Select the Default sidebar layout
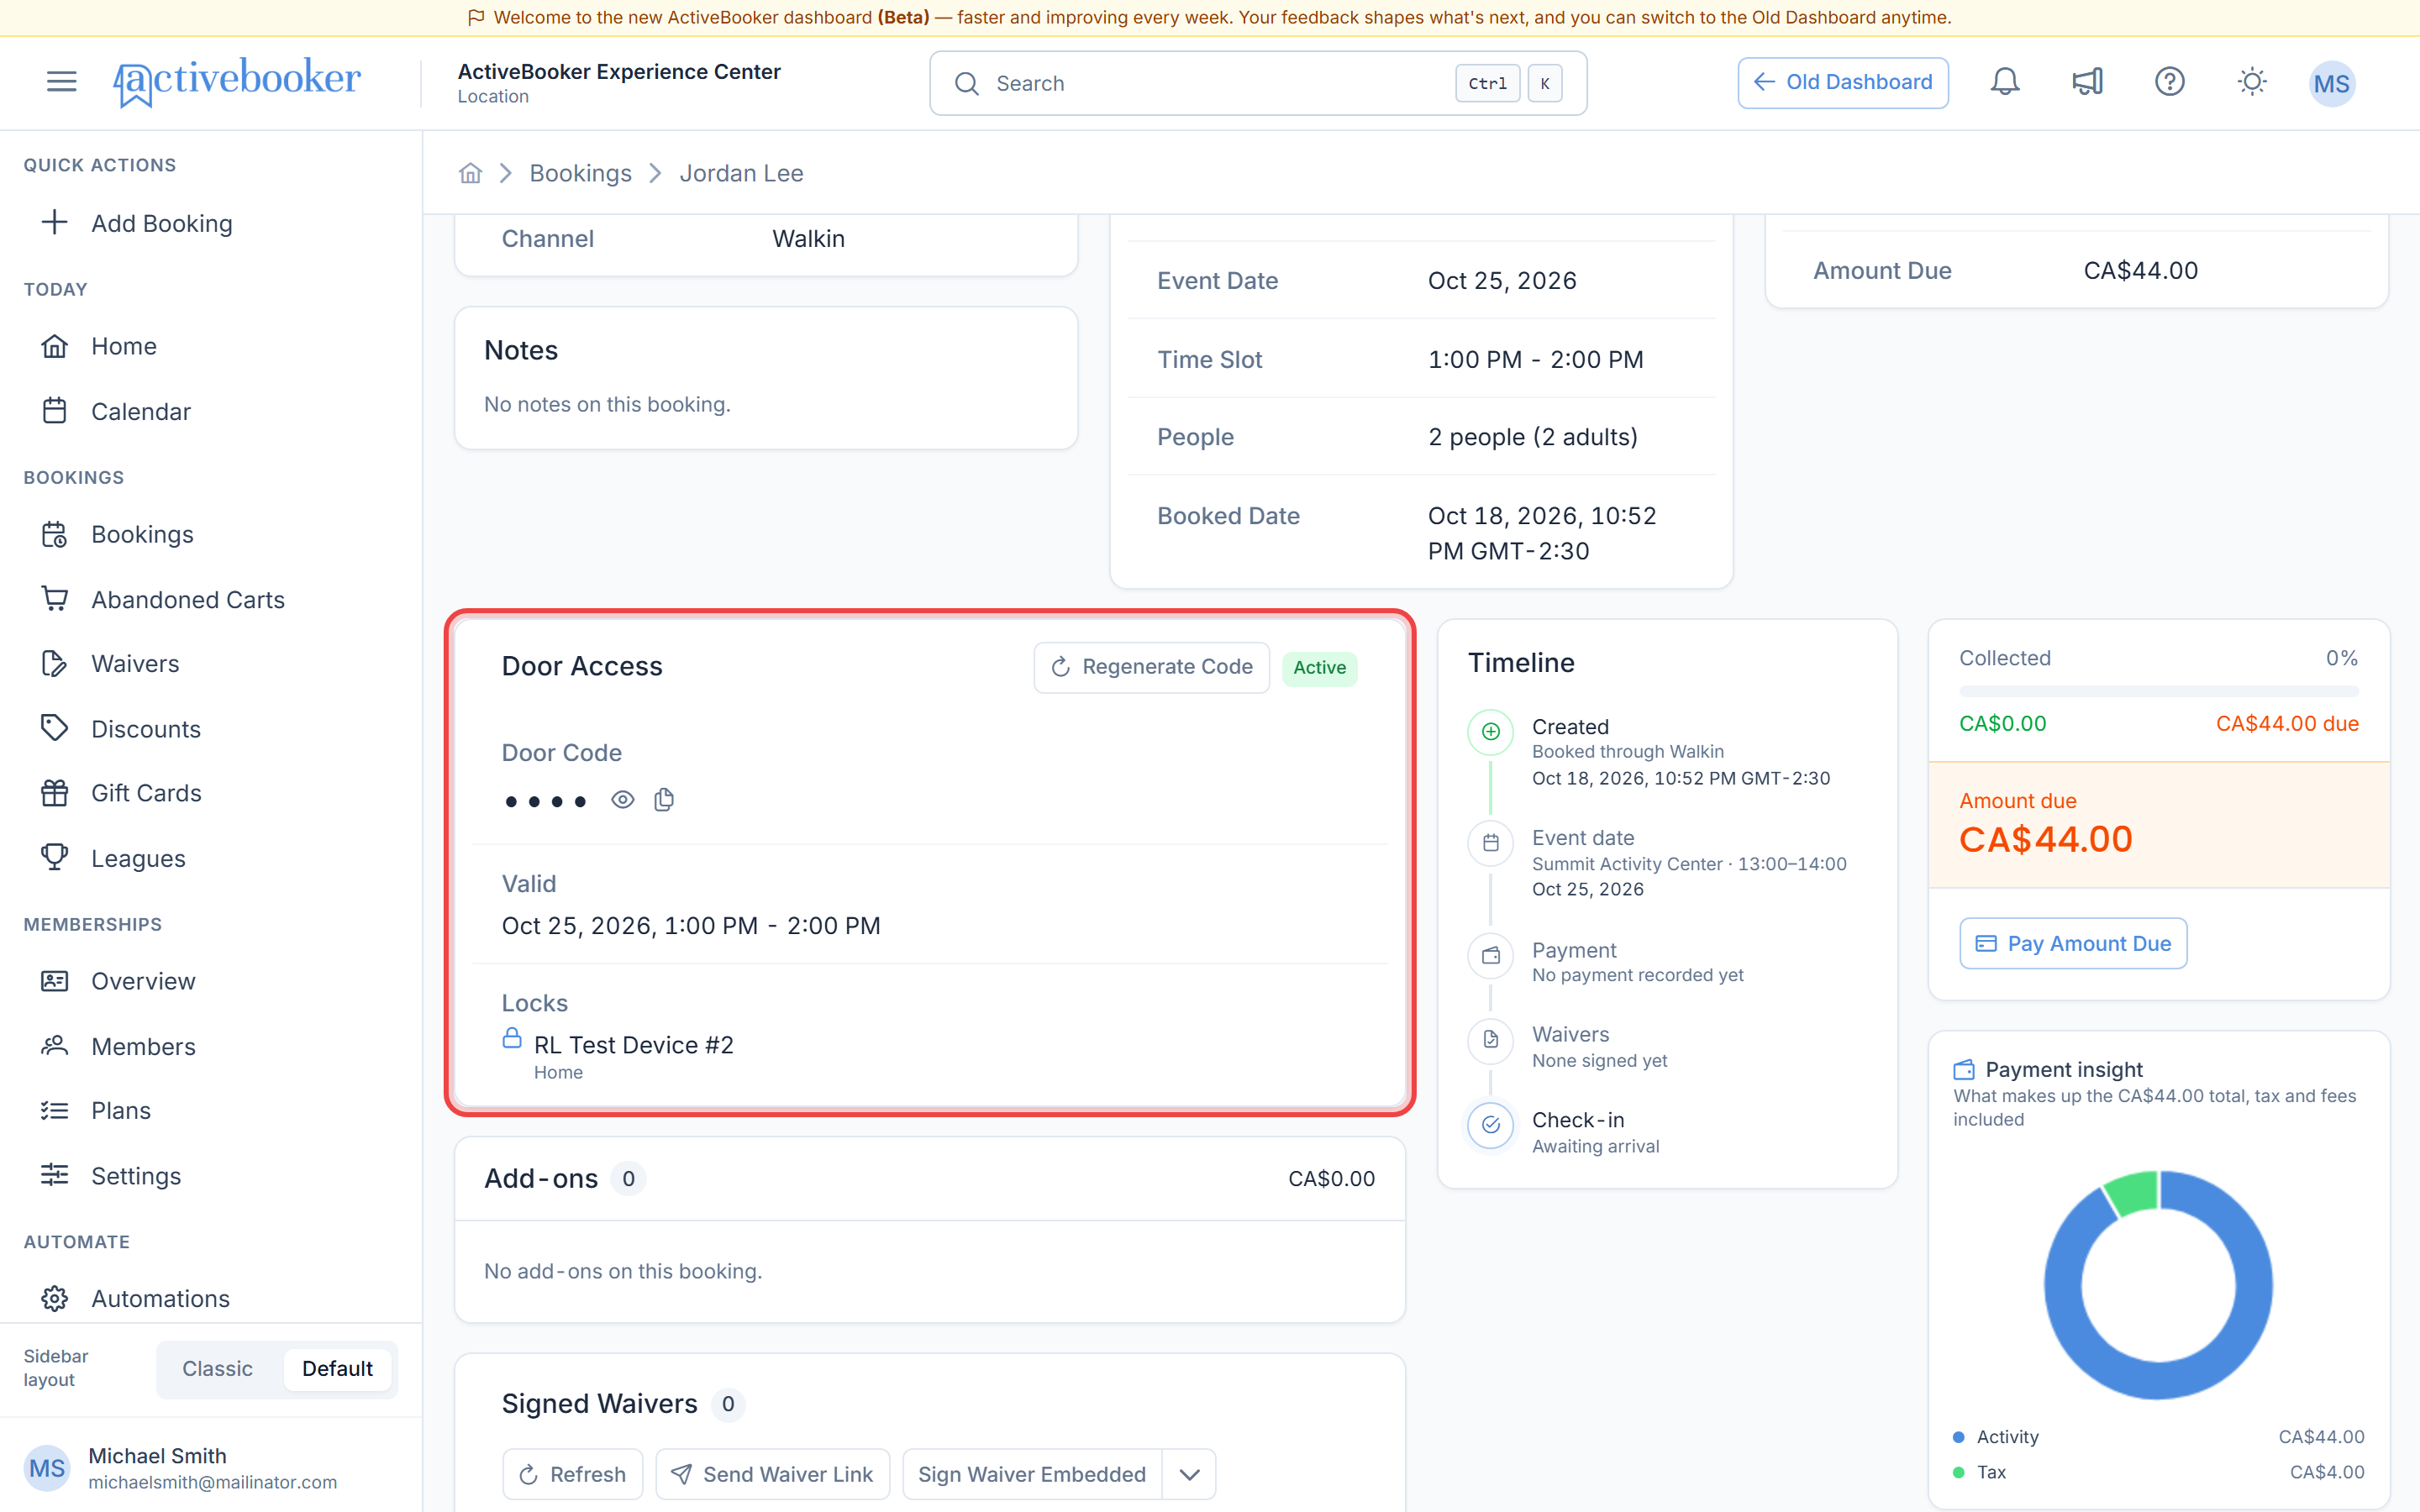Image resolution: width=2420 pixels, height=1512 pixels. 337,1369
